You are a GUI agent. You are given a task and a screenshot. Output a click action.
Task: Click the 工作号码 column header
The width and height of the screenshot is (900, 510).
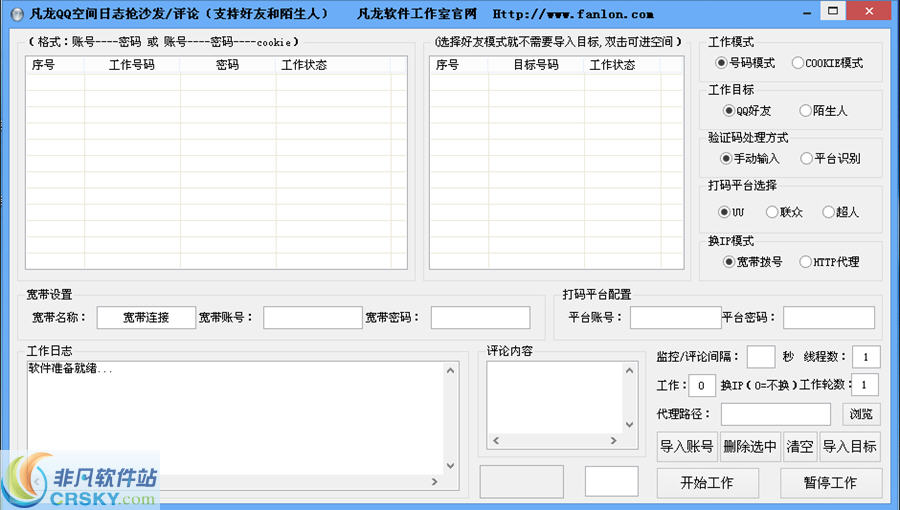(x=132, y=65)
